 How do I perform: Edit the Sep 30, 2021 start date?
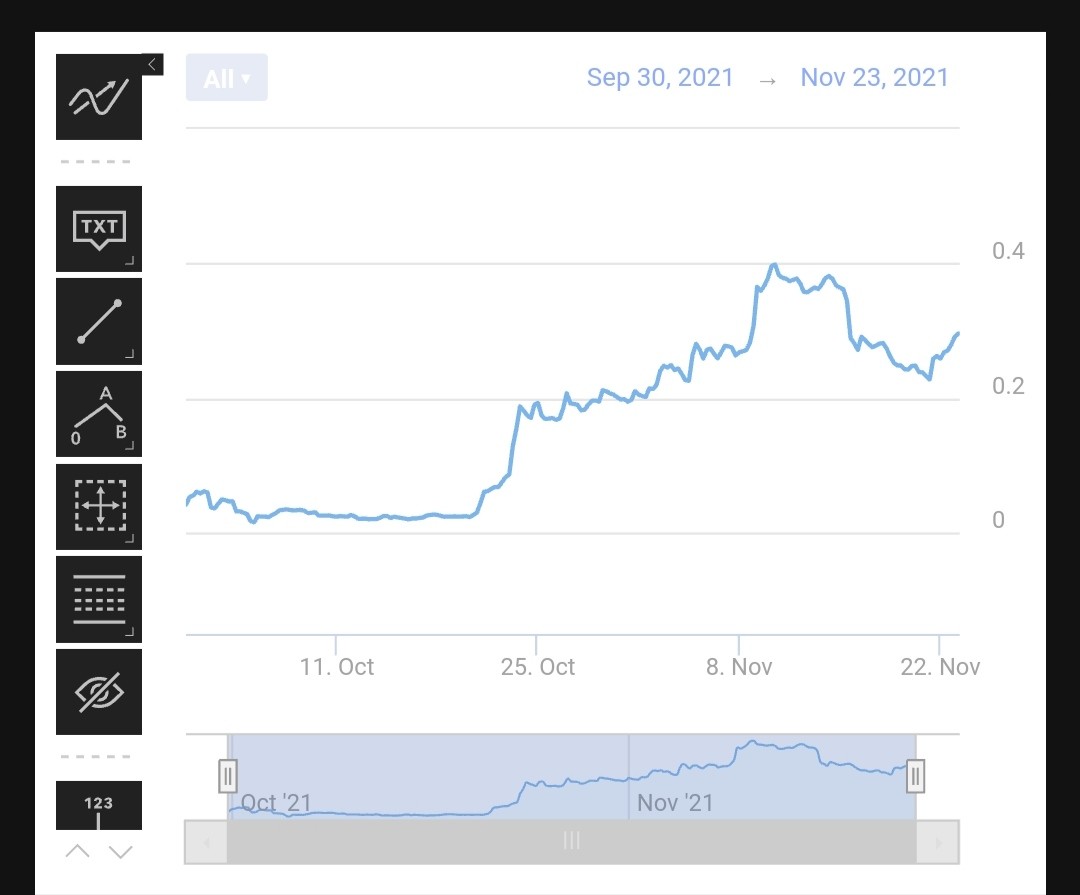[660, 77]
